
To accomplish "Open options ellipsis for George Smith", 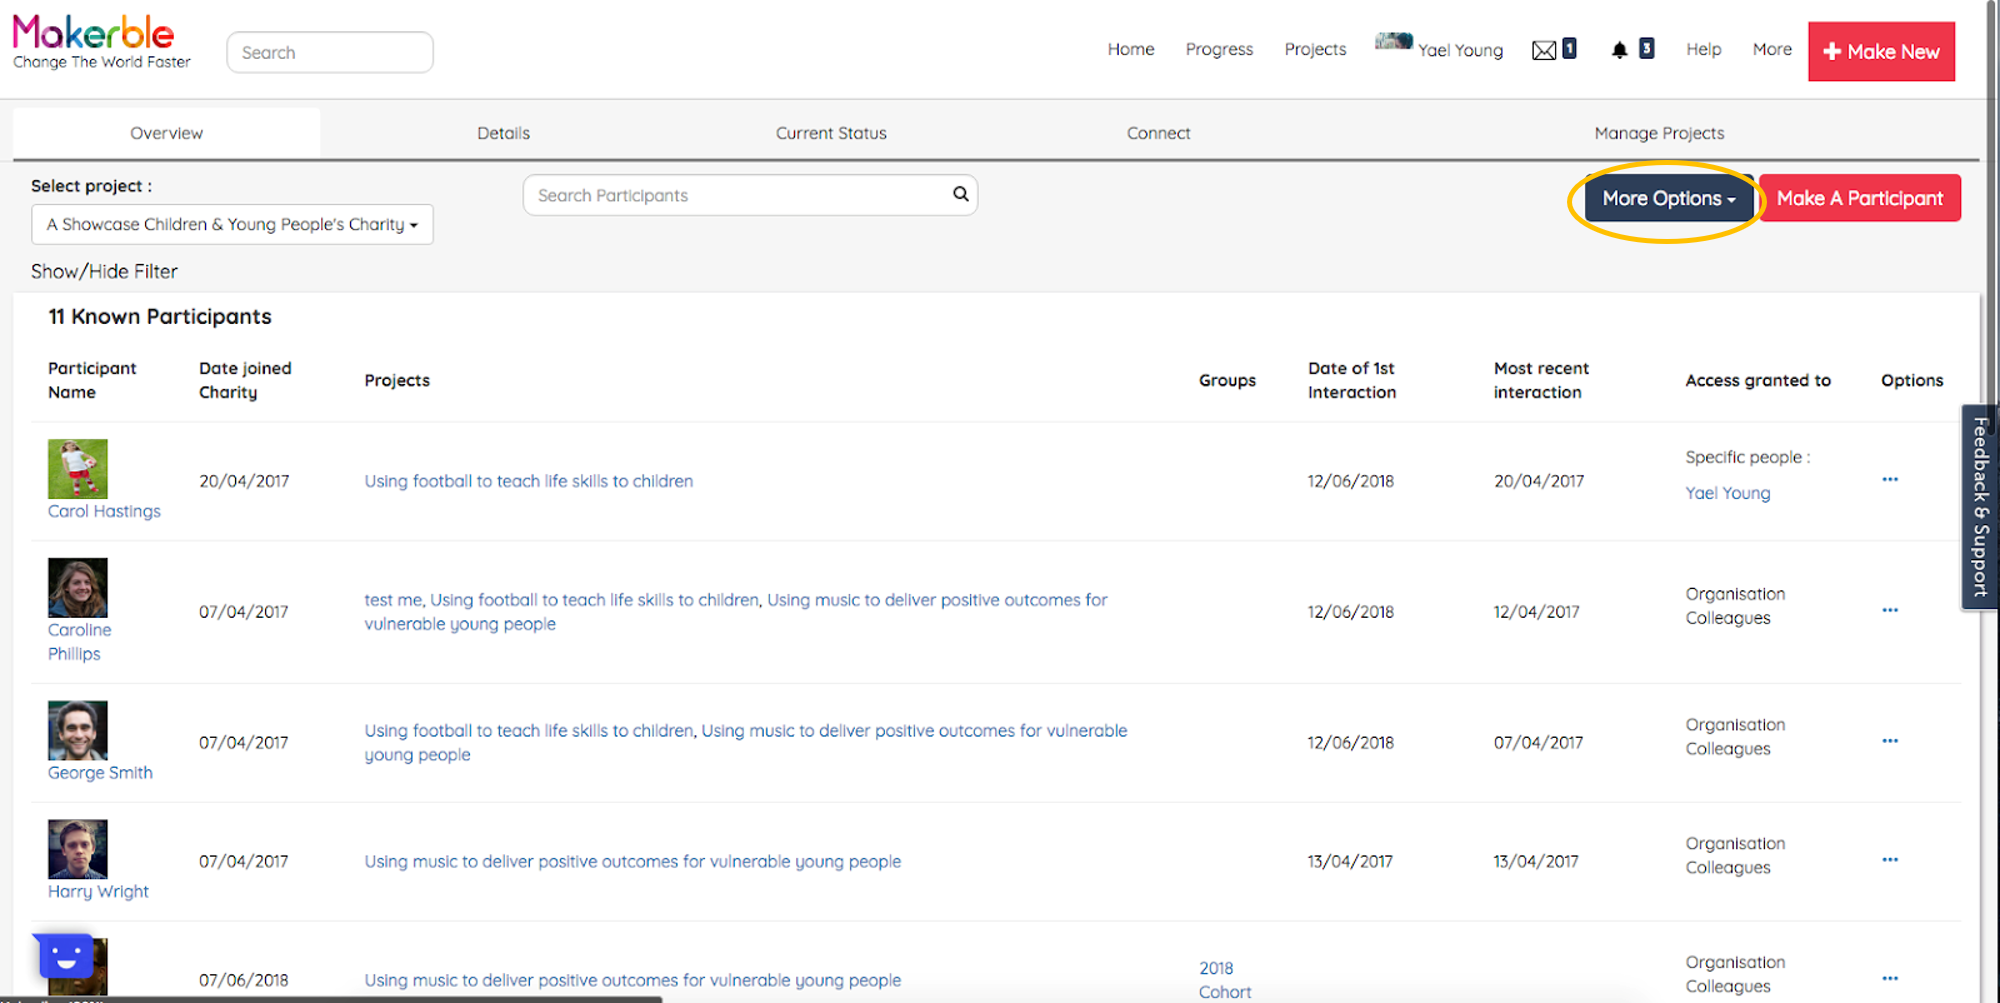I will pyautogui.click(x=1890, y=741).
